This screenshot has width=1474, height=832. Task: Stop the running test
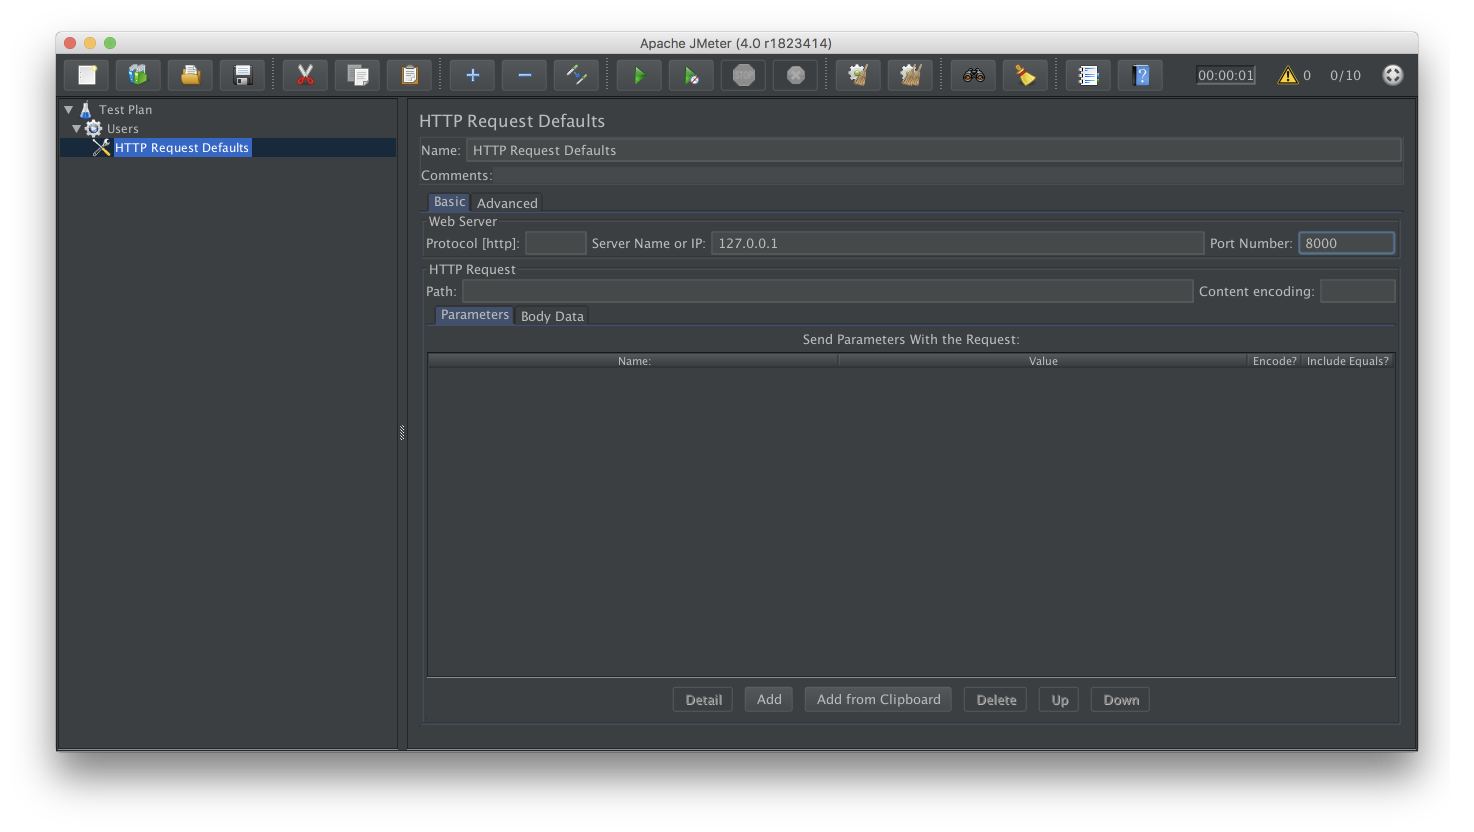(743, 74)
